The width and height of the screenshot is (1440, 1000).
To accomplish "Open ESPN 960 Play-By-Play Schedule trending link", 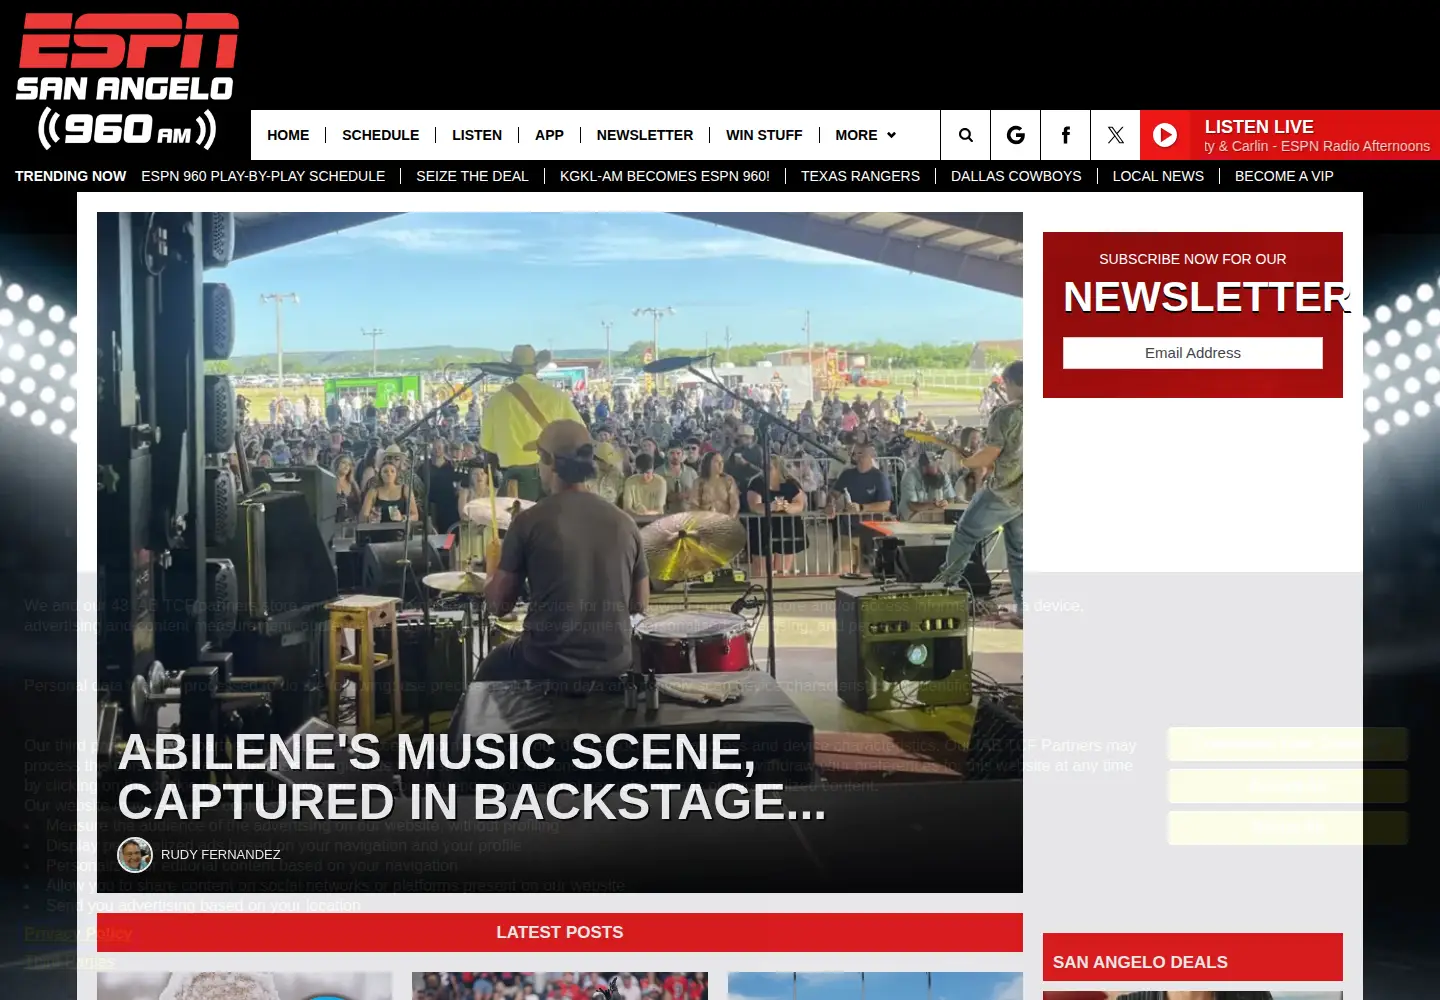I will 263,176.
